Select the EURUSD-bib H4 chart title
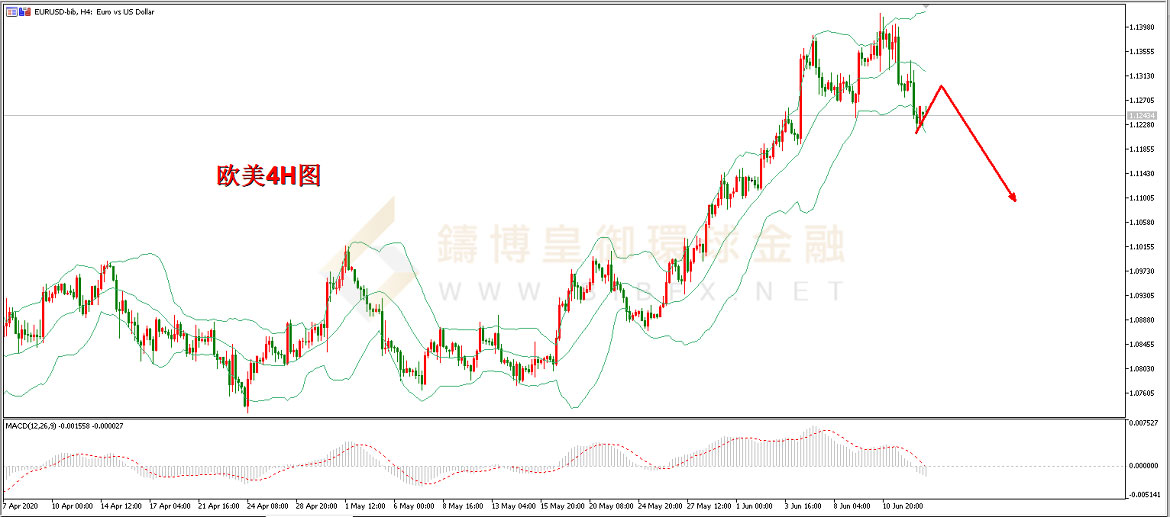Image resolution: width=1170 pixels, height=517 pixels. pyautogui.click(x=94, y=13)
